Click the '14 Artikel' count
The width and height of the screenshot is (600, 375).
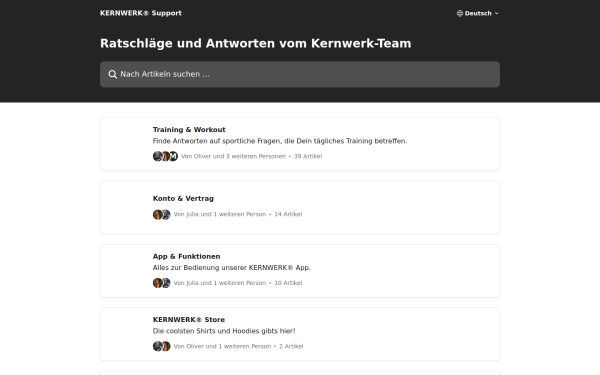[288, 214]
